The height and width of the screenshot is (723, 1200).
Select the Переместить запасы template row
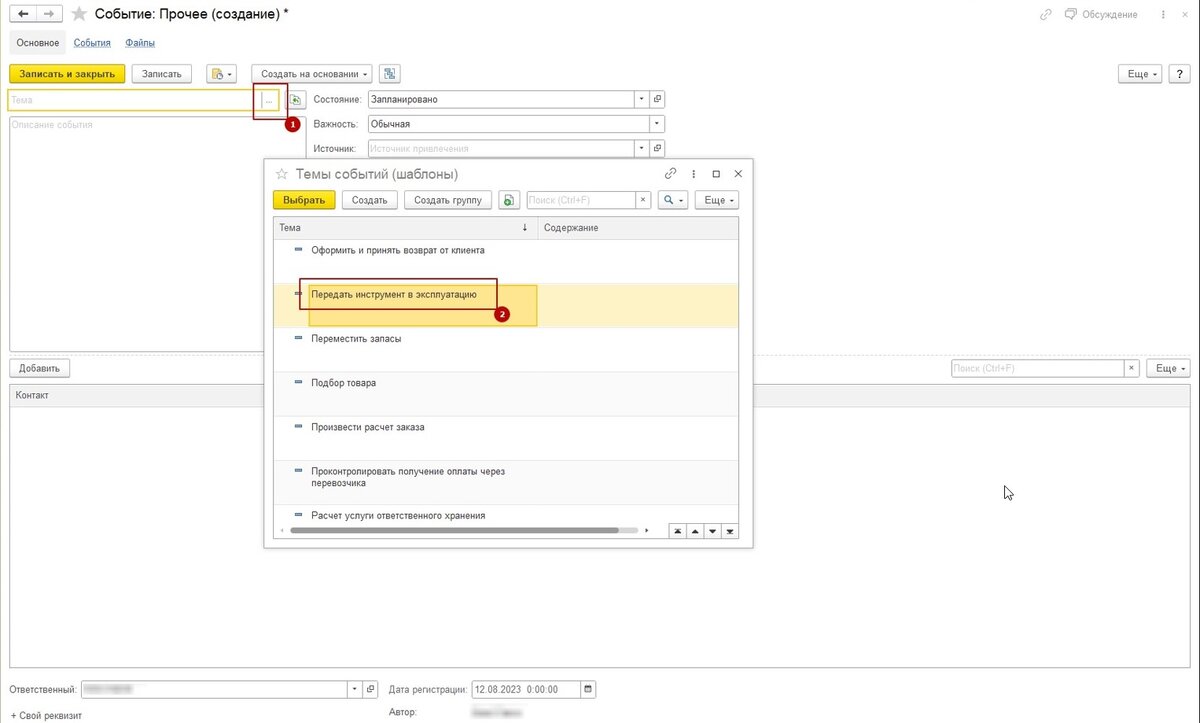tap(356, 339)
